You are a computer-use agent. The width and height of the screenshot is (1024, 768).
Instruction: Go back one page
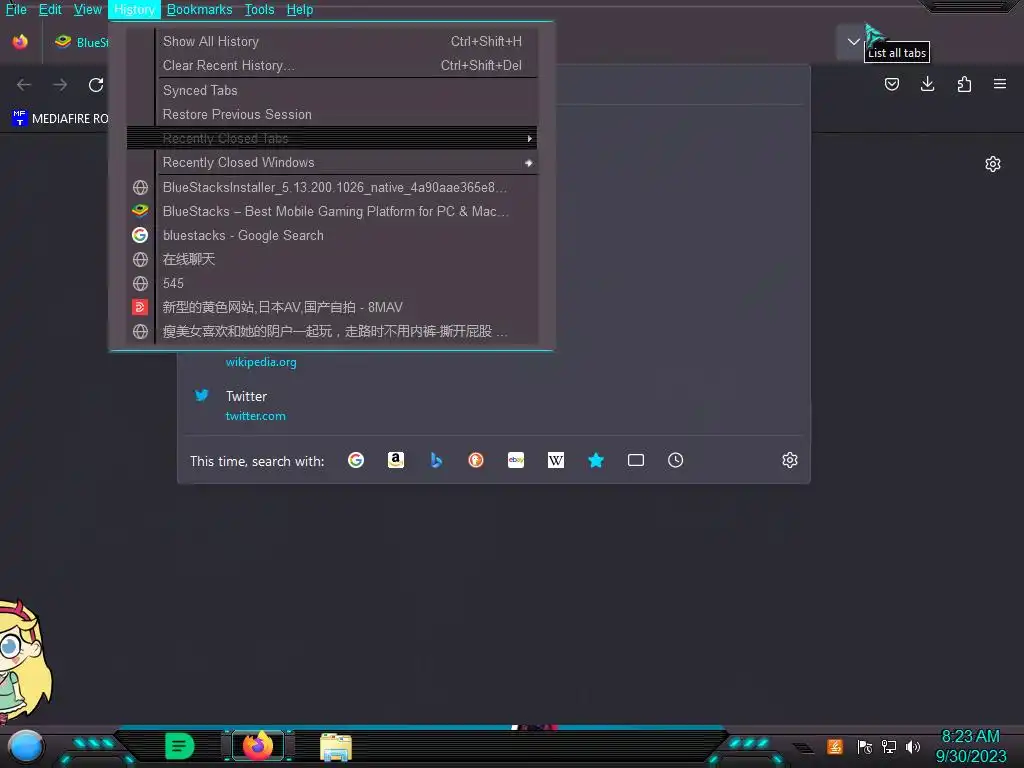click(x=24, y=85)
